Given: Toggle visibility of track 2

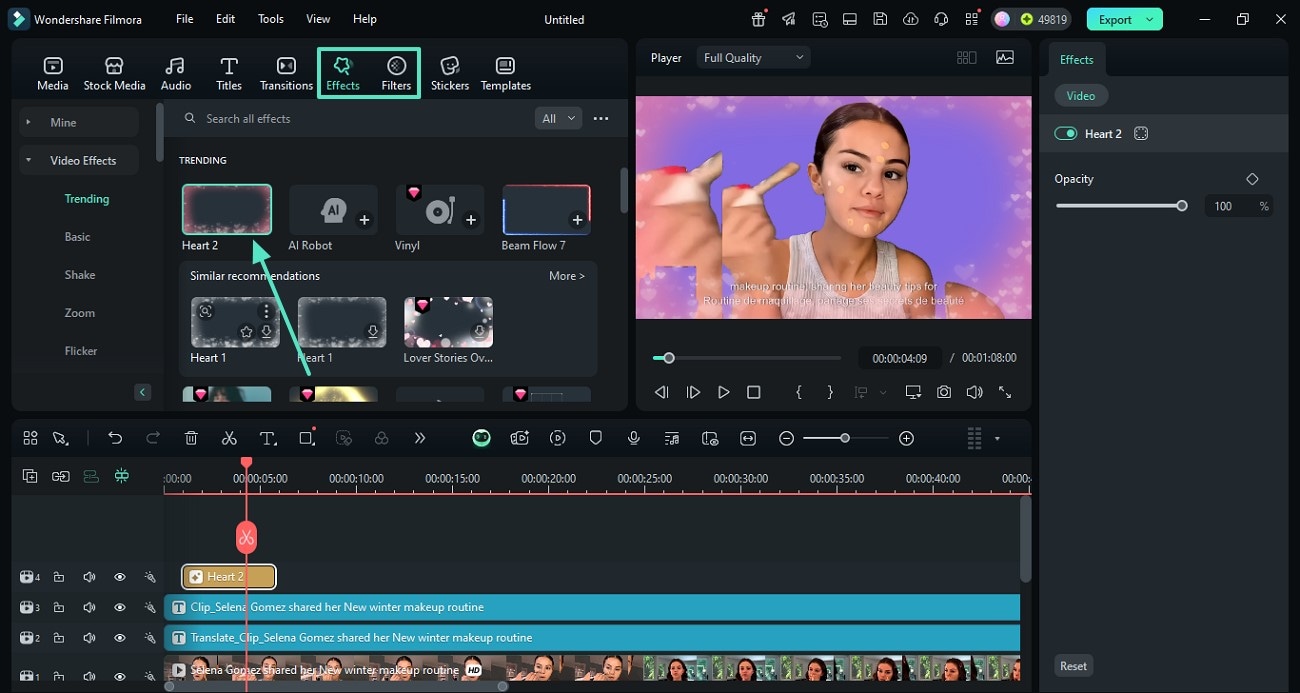Looking at the screenshot, I should (119, 637).
